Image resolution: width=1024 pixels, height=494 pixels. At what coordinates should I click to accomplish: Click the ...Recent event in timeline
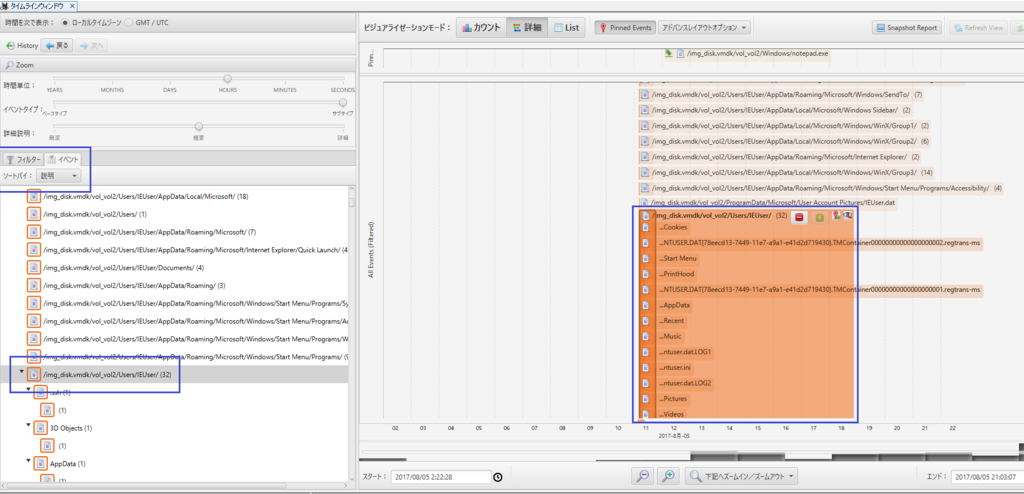tap(672, 321)
